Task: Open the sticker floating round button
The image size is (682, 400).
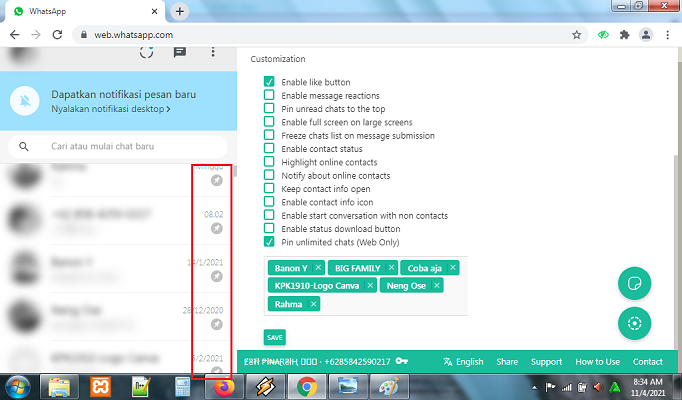Action: pos(635,283)
